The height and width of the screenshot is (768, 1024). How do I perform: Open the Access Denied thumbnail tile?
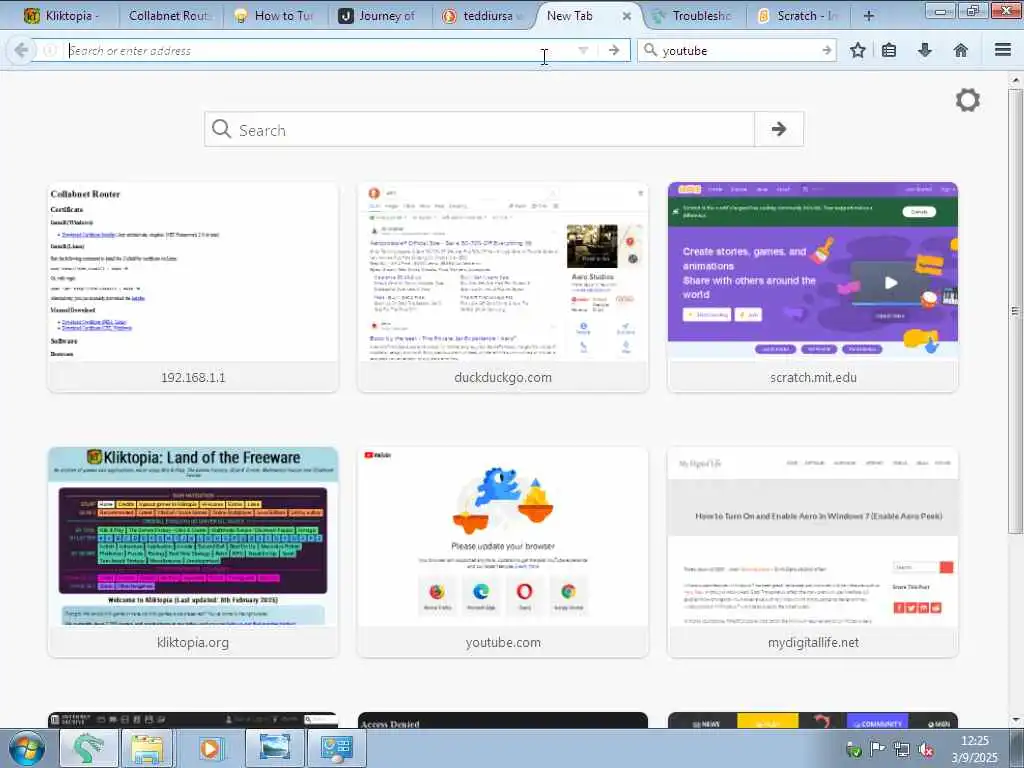click(x=503, y=720)
